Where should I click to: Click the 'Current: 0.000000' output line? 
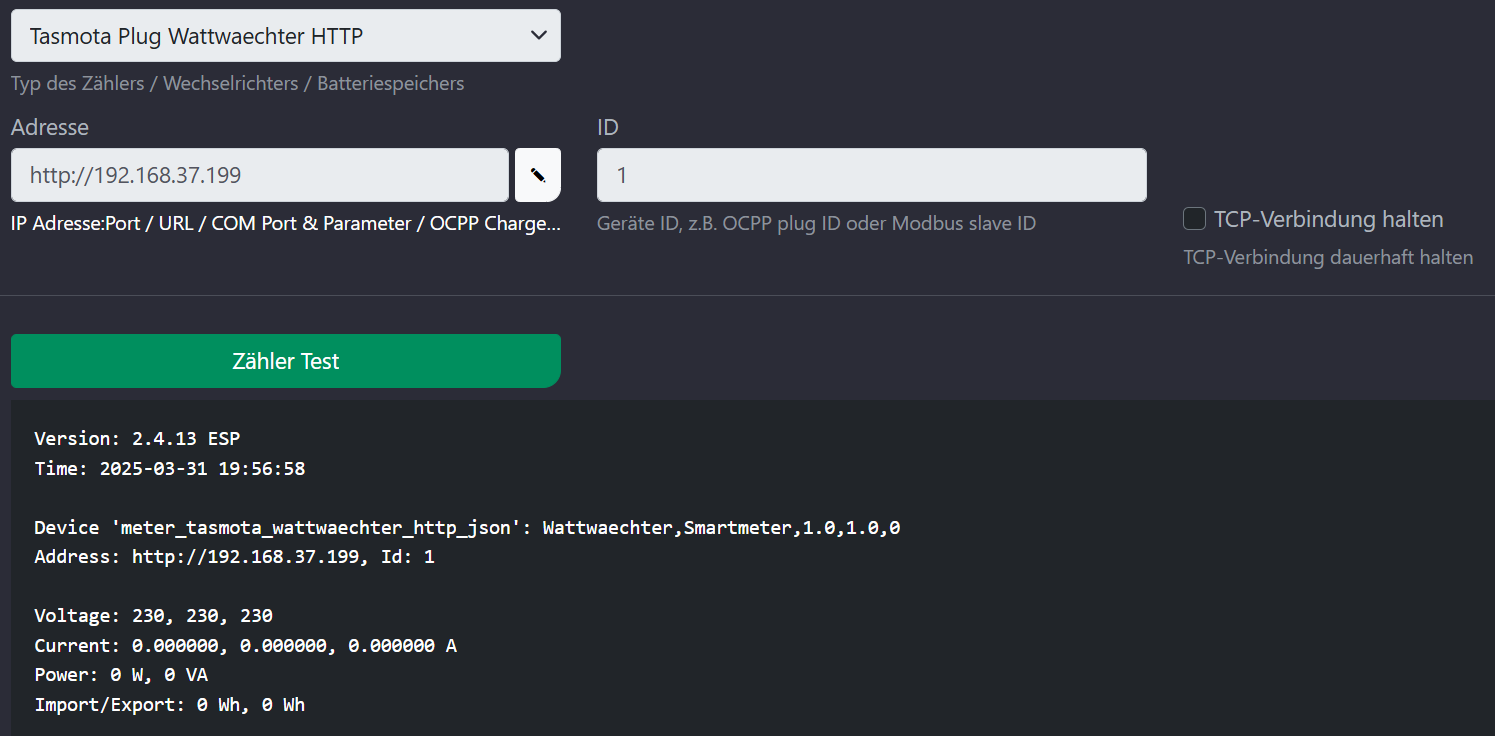pos(246,646)
